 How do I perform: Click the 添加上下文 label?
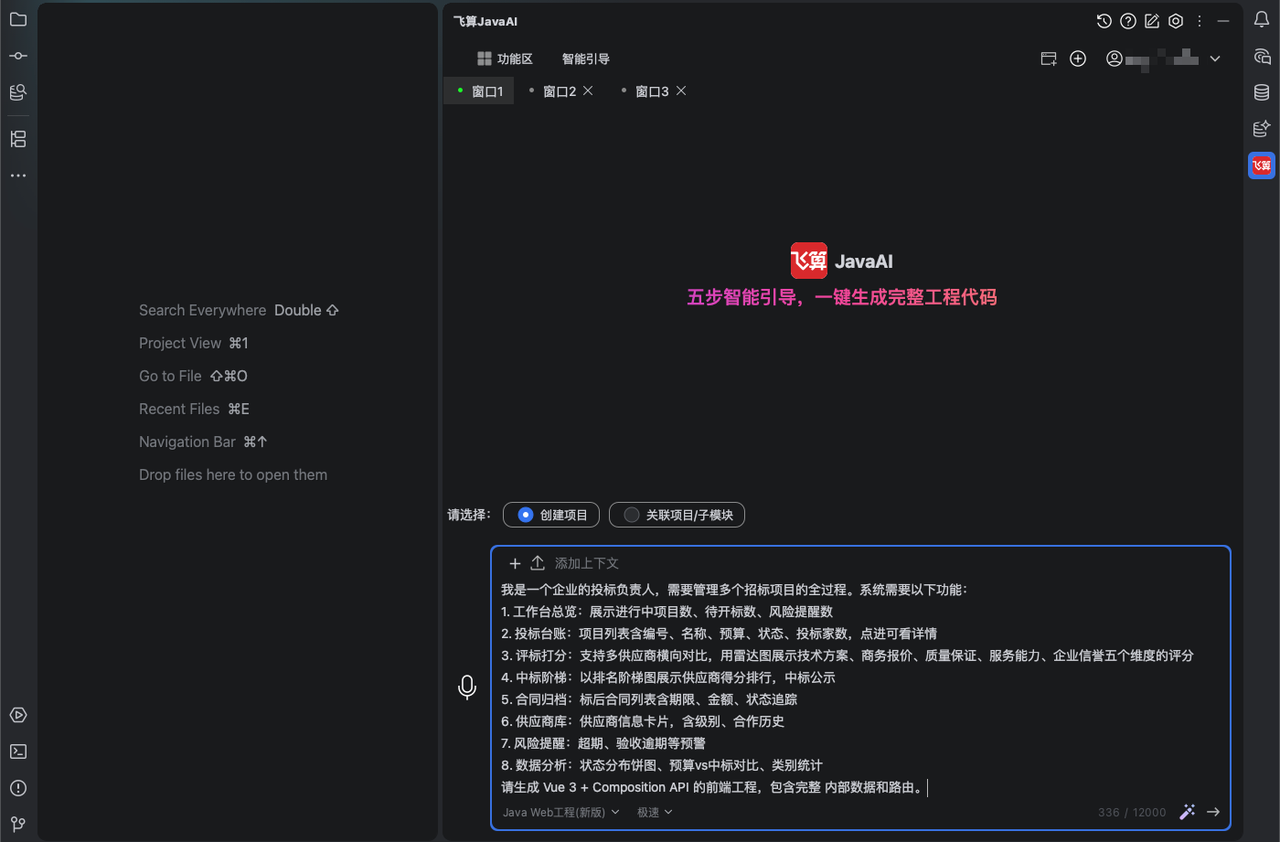[587, 563]
